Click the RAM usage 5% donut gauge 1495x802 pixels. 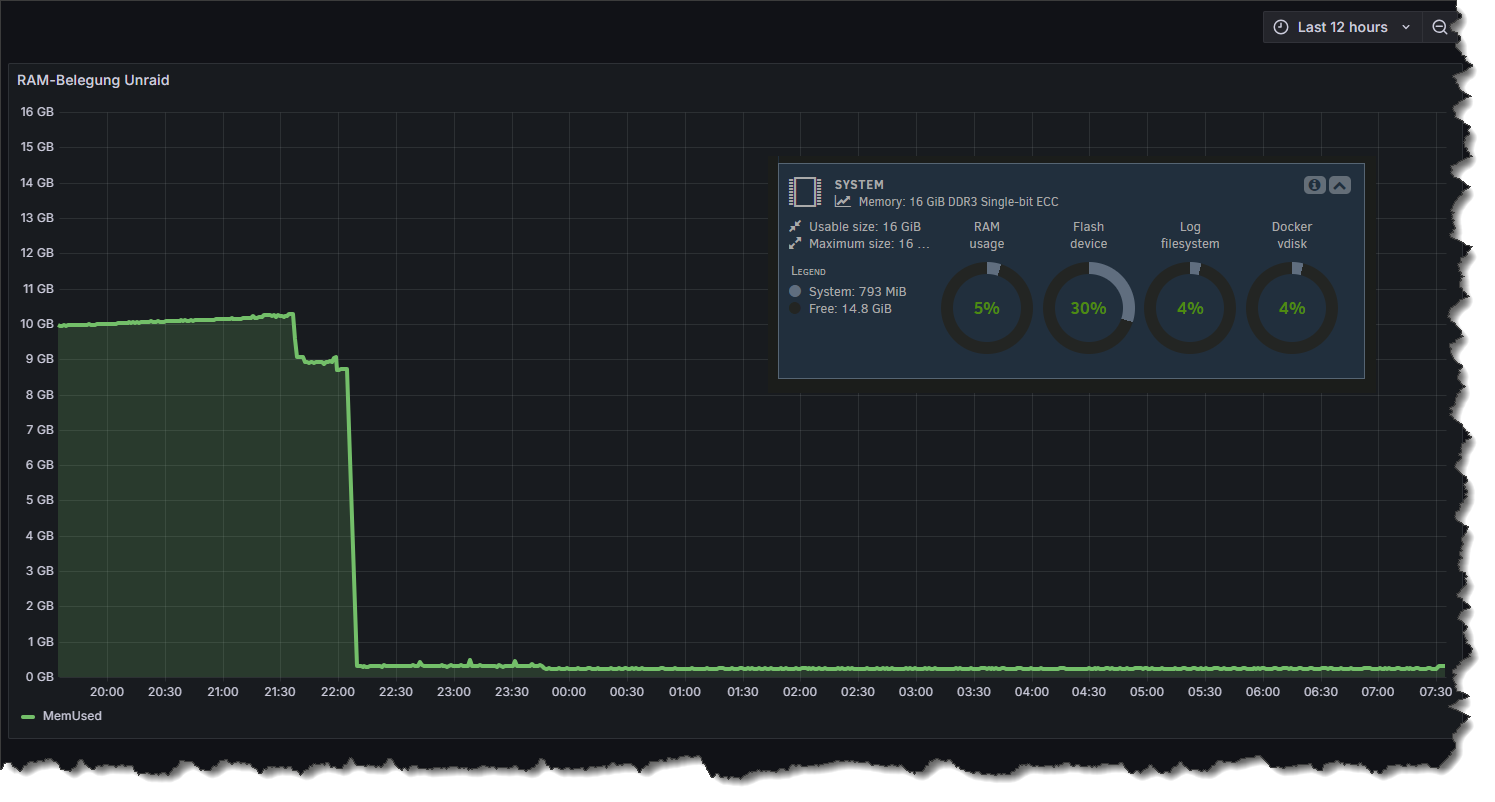[x=987, y=308]
